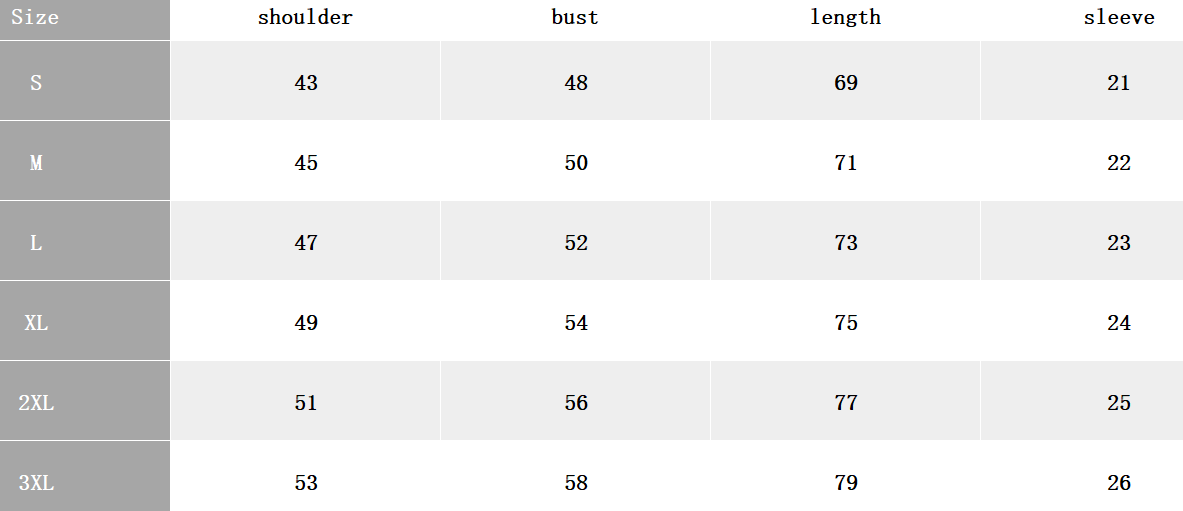This screenshot has width=1183, height=511.
Task: Select sleeve value 24 for size XL
Action: [1119, 322]
